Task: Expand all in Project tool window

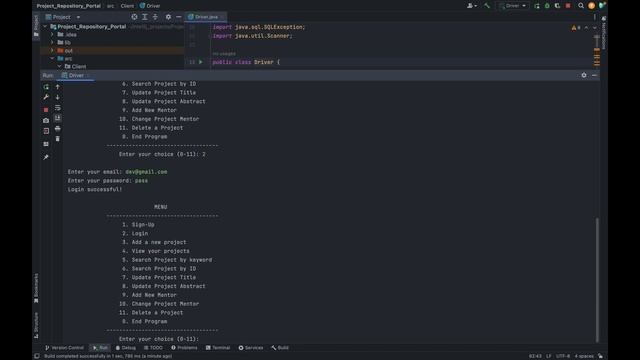Action: (144, 17)
